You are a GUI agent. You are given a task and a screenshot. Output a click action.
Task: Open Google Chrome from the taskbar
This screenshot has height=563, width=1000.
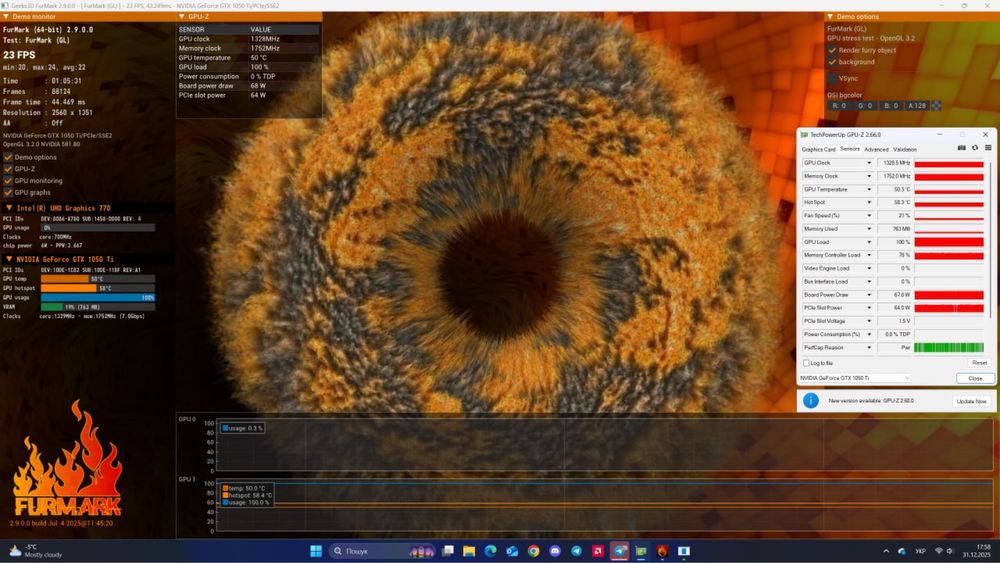tap(534, 551)
